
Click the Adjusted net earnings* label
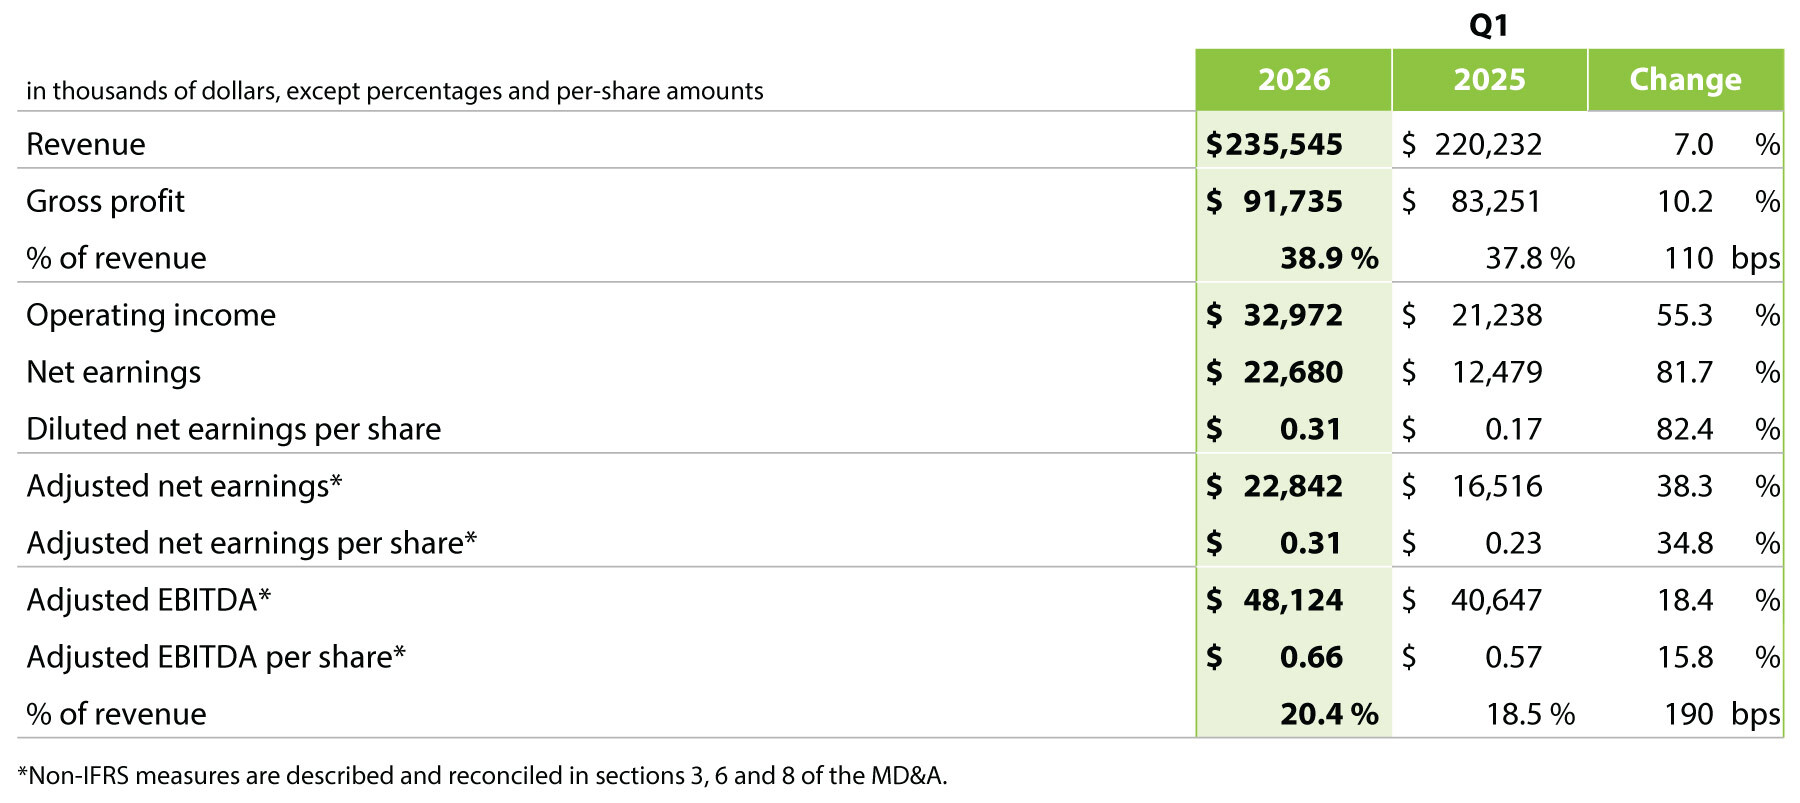(x=184, y=486)
